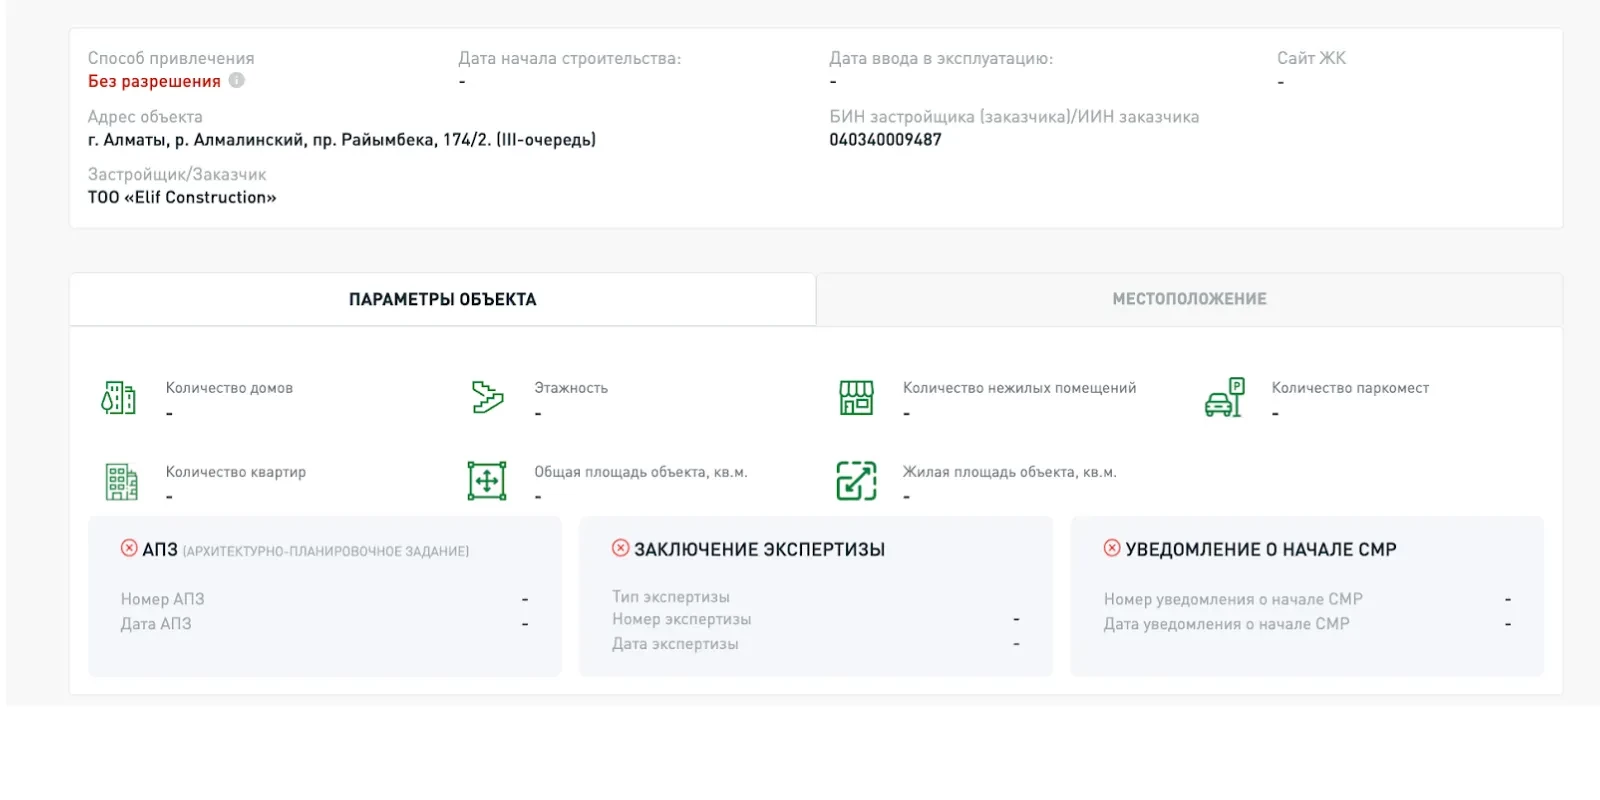The image size is (1600, 800).
Task: Click the apartment block icon for Количество квартир
Action: [121, 481]
